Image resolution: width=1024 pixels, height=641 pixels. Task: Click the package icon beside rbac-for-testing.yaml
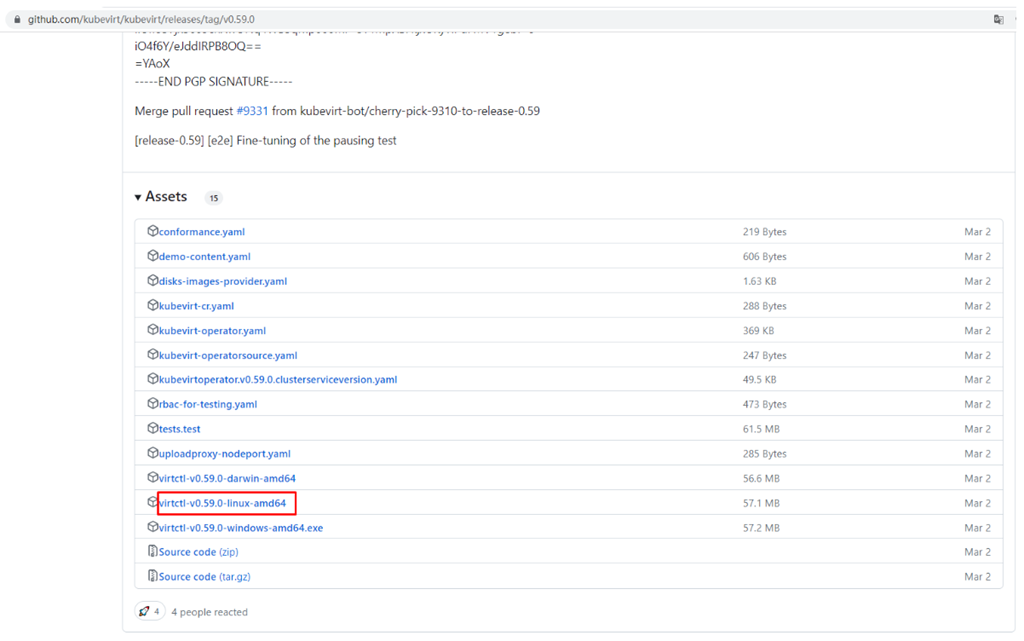[x=153, y=403]
